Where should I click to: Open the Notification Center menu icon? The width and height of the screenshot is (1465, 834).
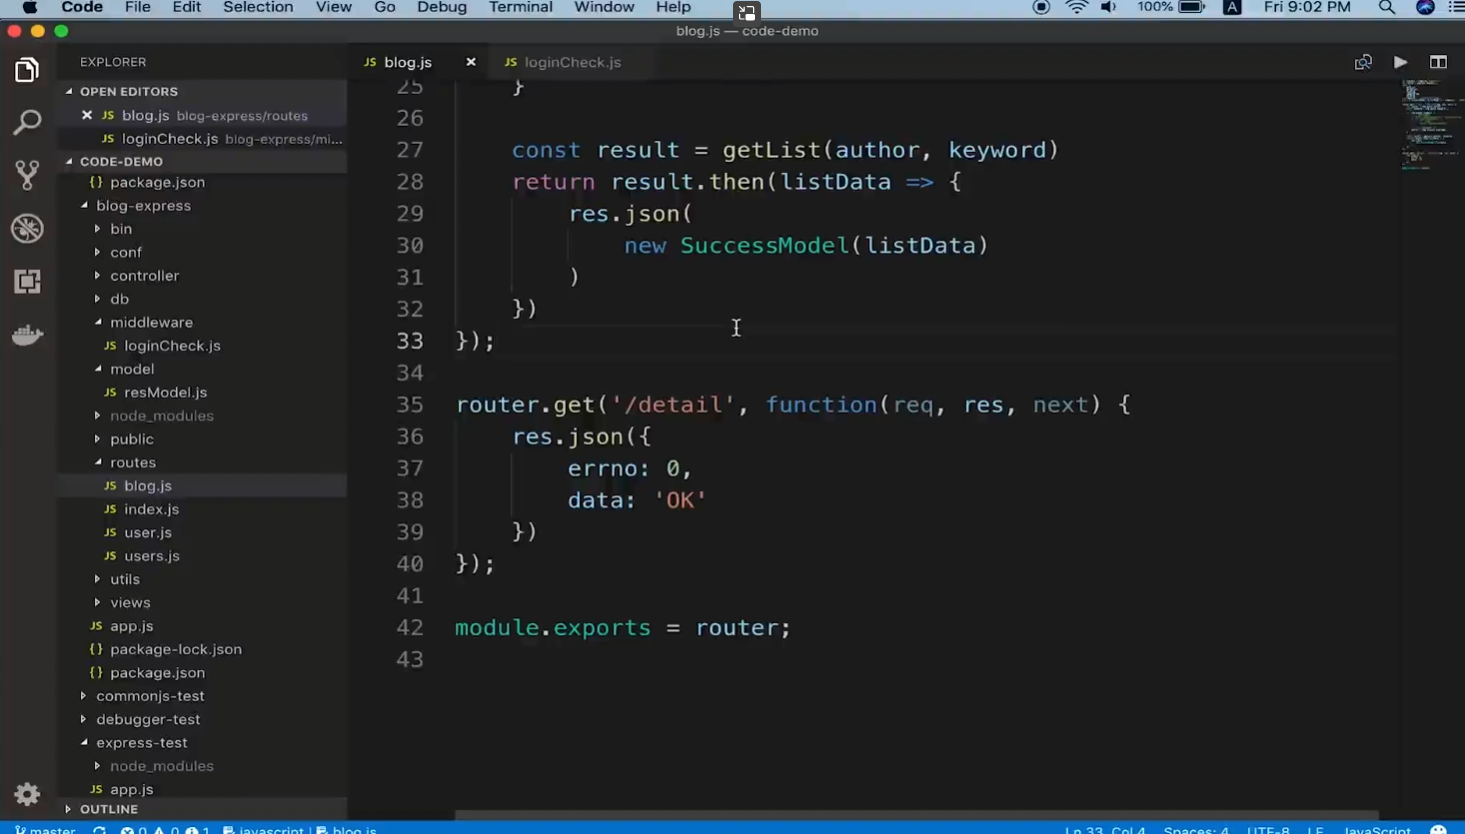[x=1456, y=8]
